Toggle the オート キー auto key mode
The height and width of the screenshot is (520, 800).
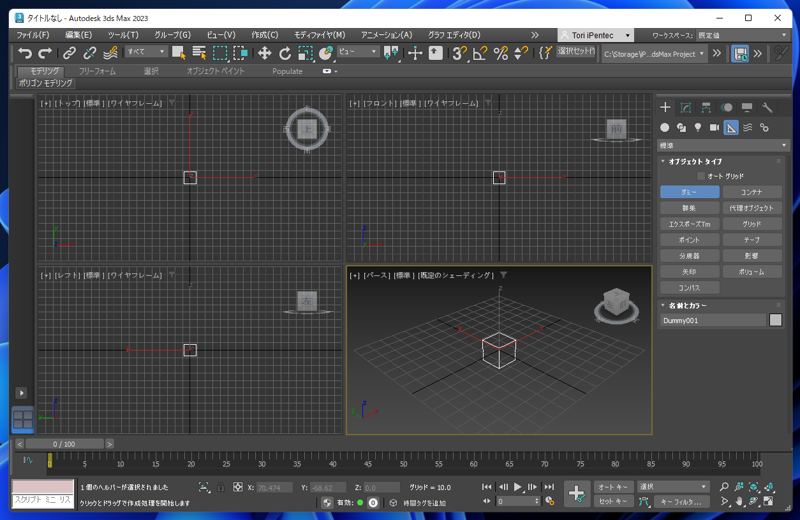click(x=613, y=487)
